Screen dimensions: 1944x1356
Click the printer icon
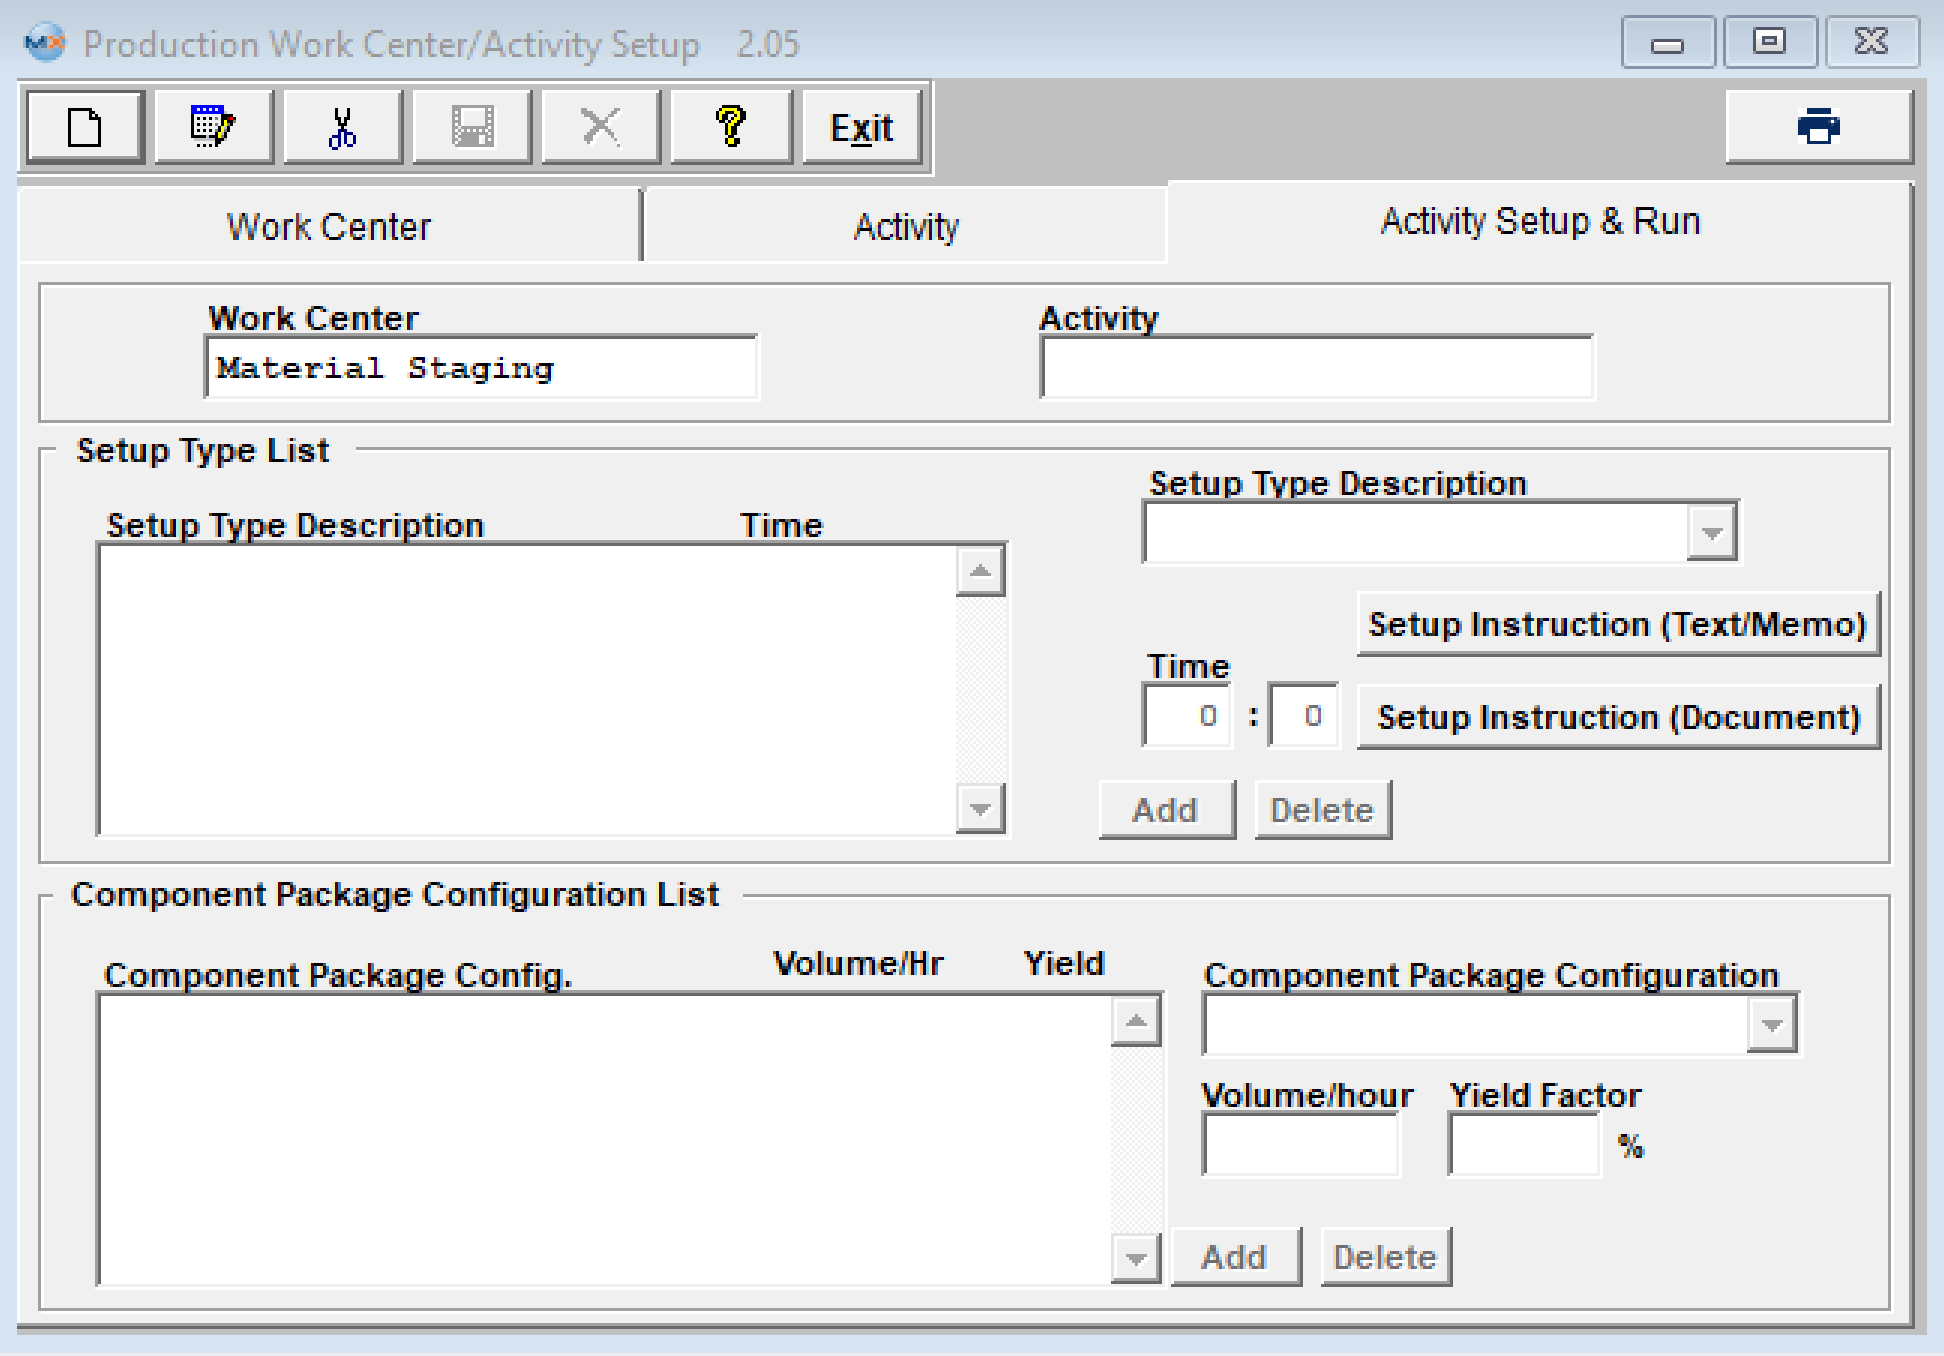pyautogui.click(x=1818, y=127)
